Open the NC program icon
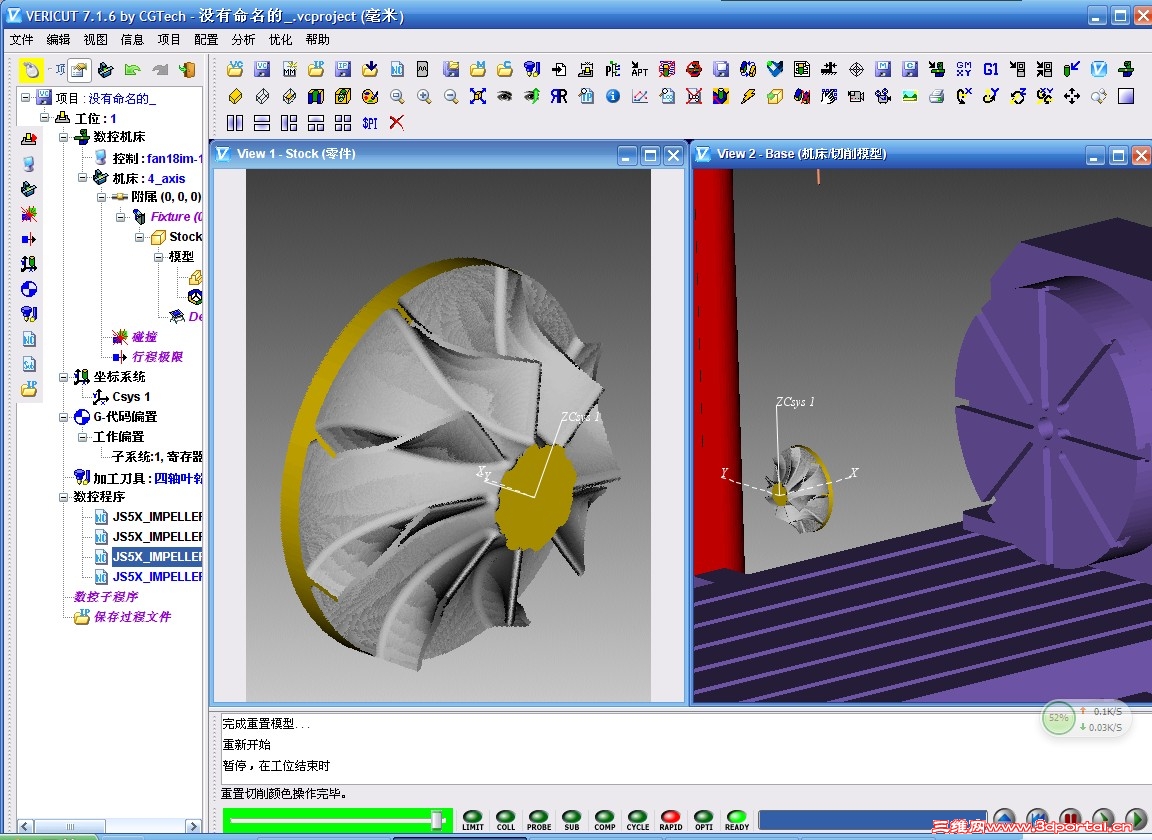1152x840 pixels. 397,69
